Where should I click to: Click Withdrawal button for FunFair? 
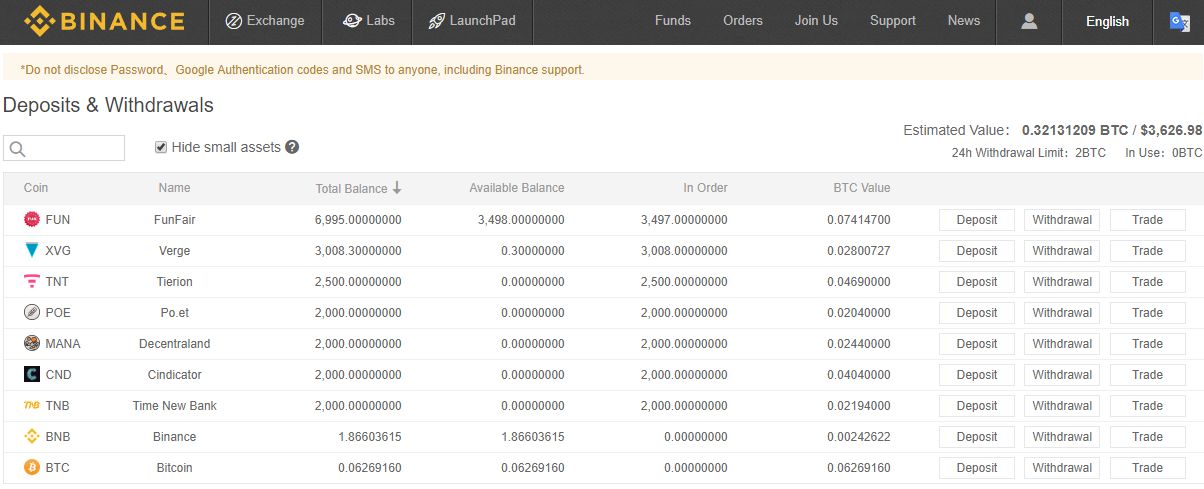point(1061,220)
